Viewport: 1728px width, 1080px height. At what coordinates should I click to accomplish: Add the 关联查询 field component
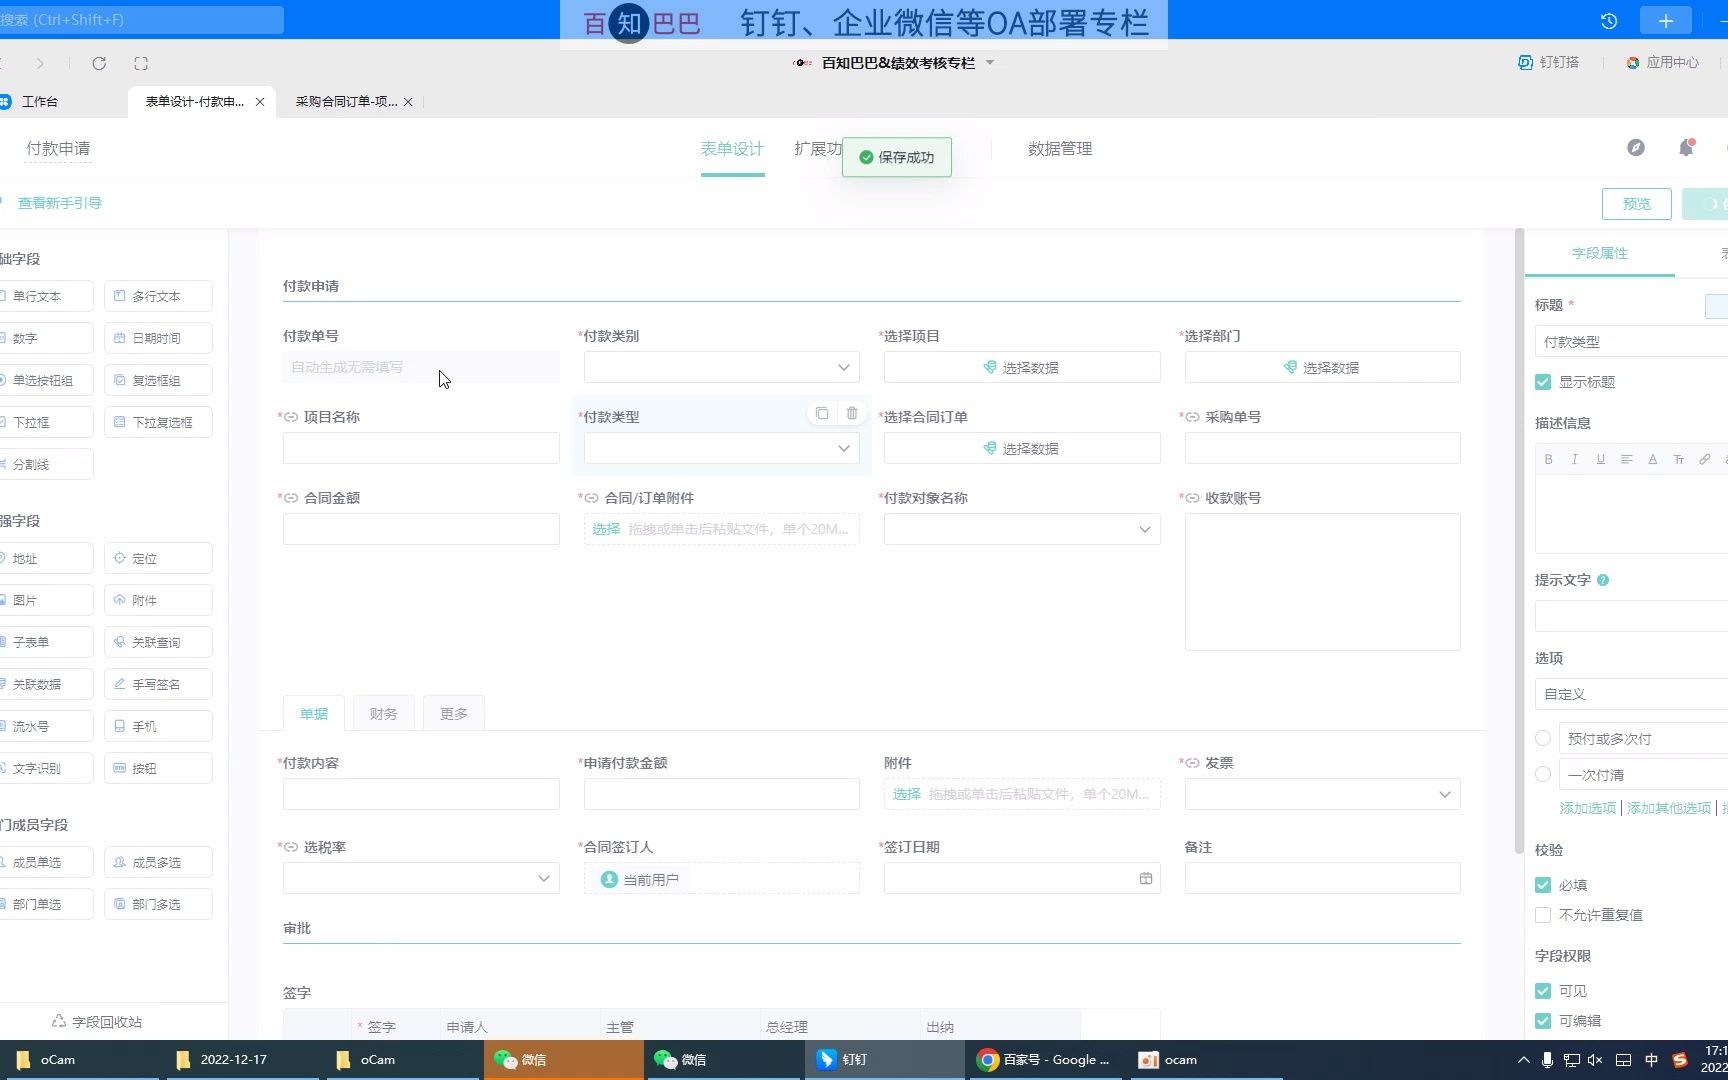coord(158,642)
